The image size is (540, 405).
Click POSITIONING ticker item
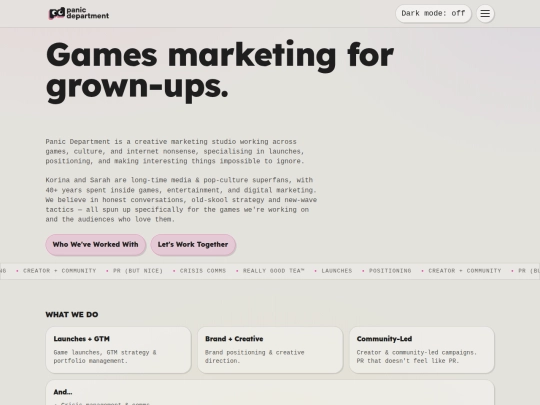[390, 271]
